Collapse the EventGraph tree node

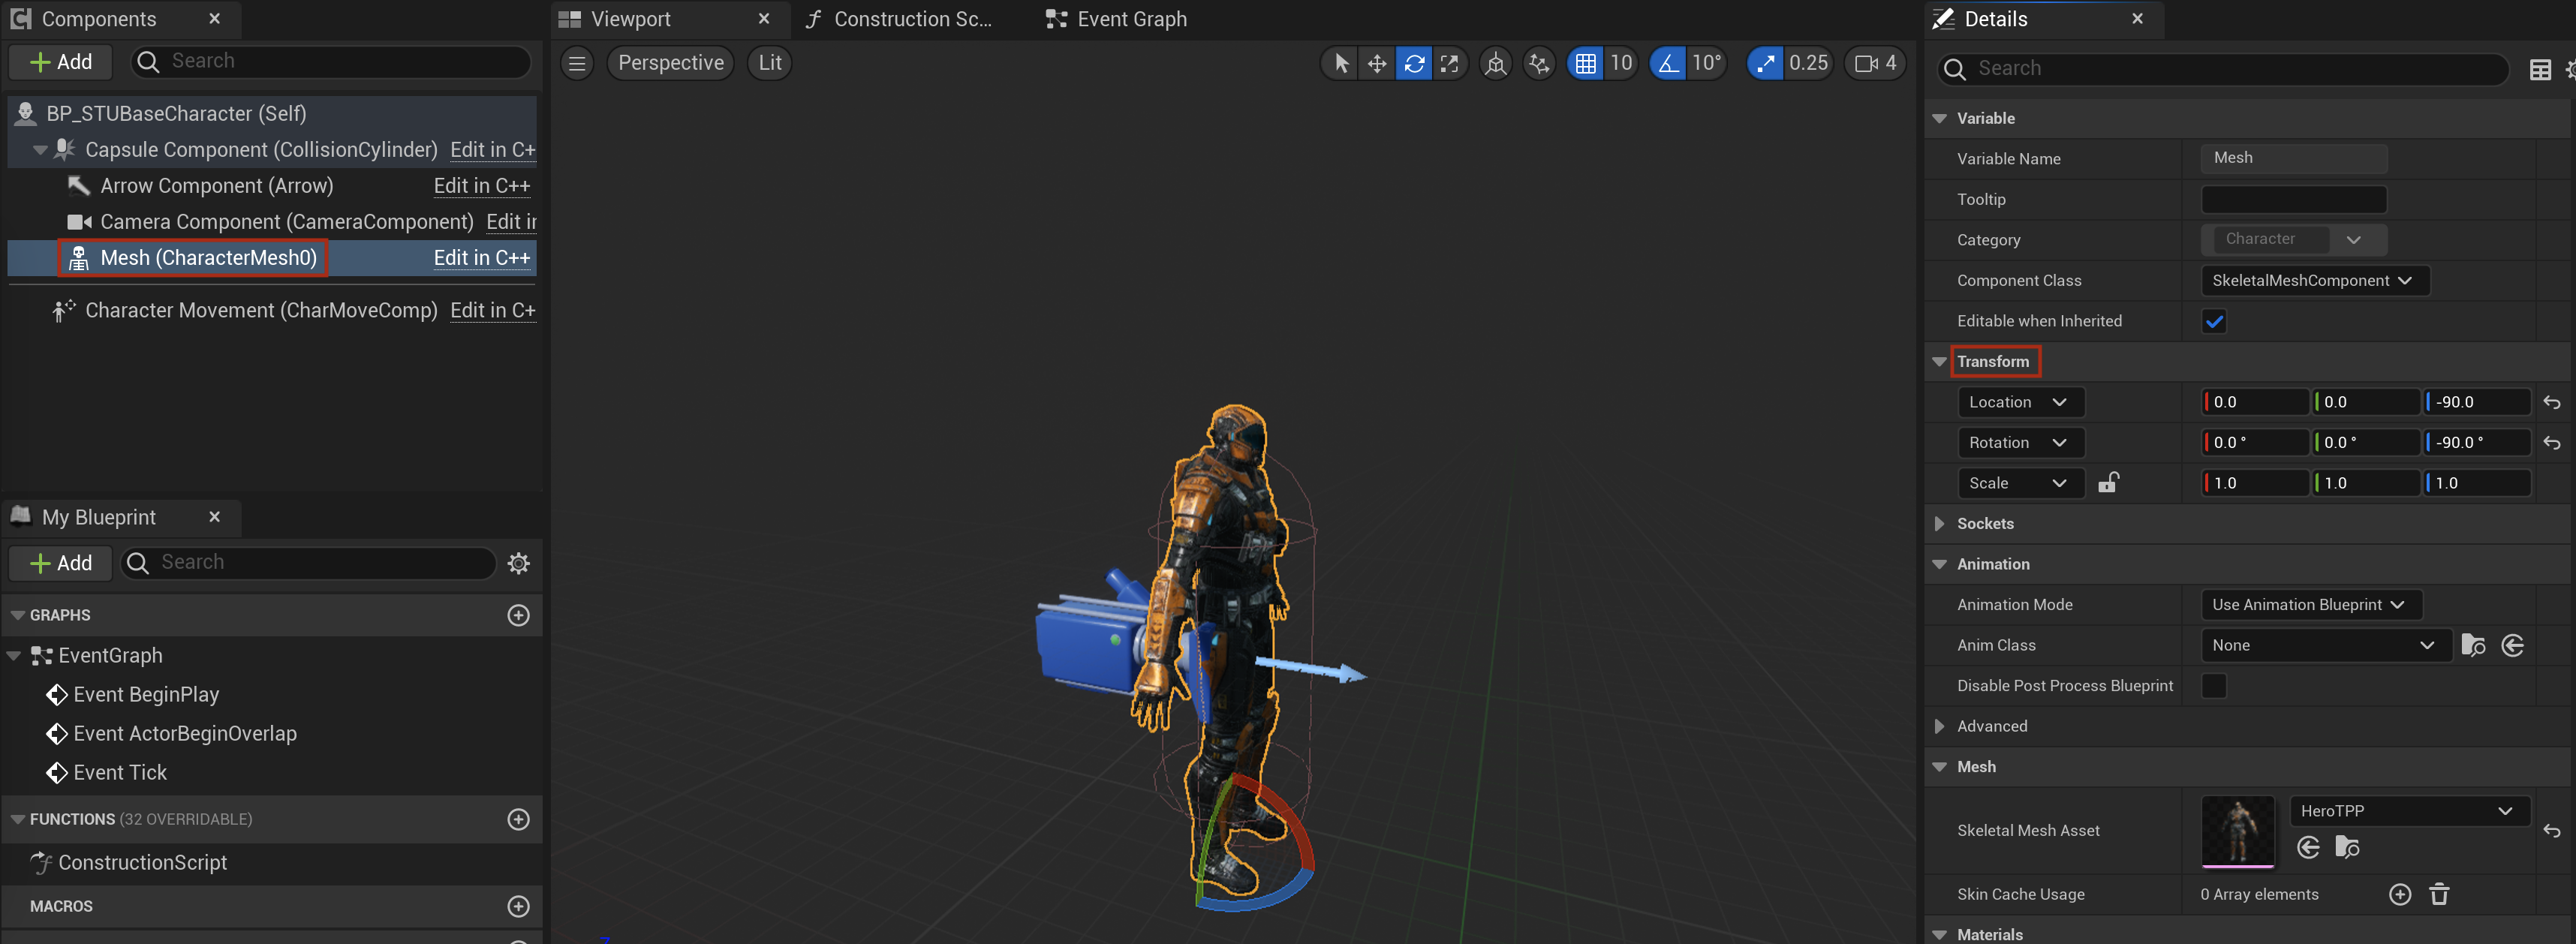(x=14, y=656)
